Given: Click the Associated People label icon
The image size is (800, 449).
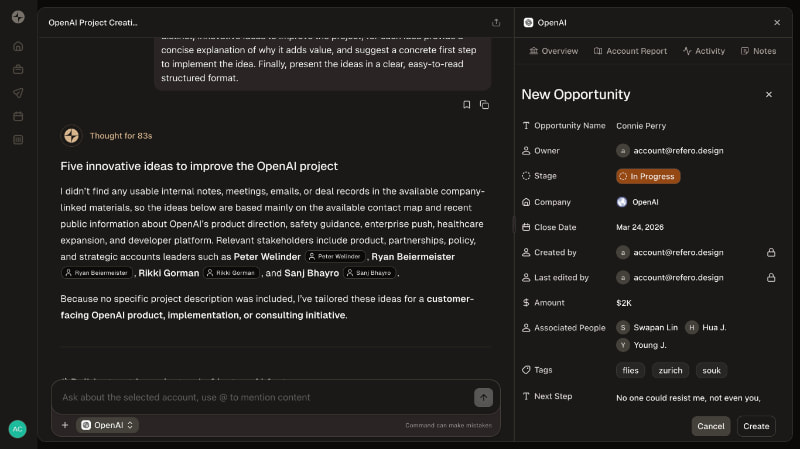Looking at the screenshot, I should [x=526, y=328].
